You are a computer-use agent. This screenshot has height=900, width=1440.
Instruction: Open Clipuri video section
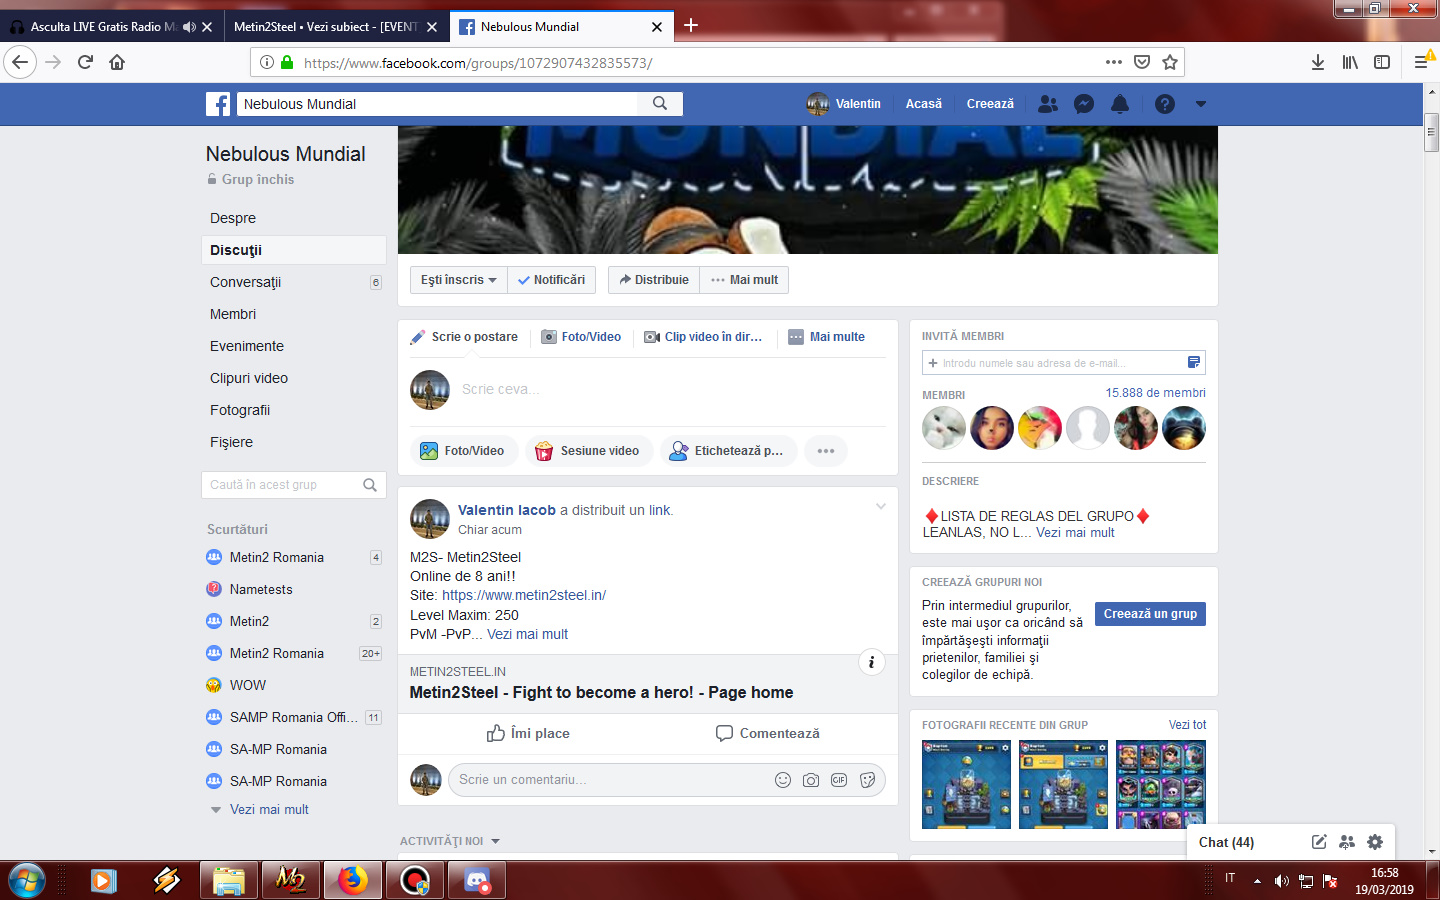(249, 378)
